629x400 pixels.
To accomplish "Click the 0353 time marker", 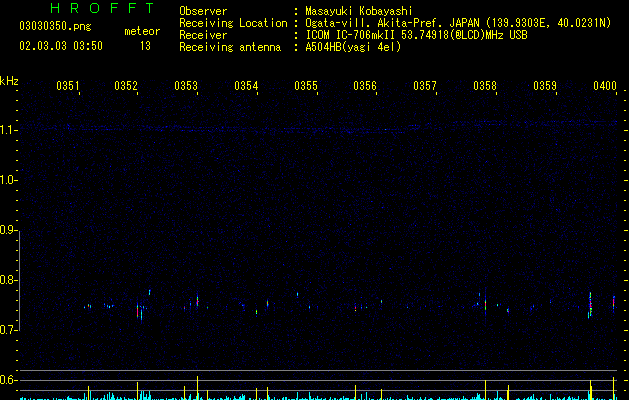I will click(x=186, y=86).
